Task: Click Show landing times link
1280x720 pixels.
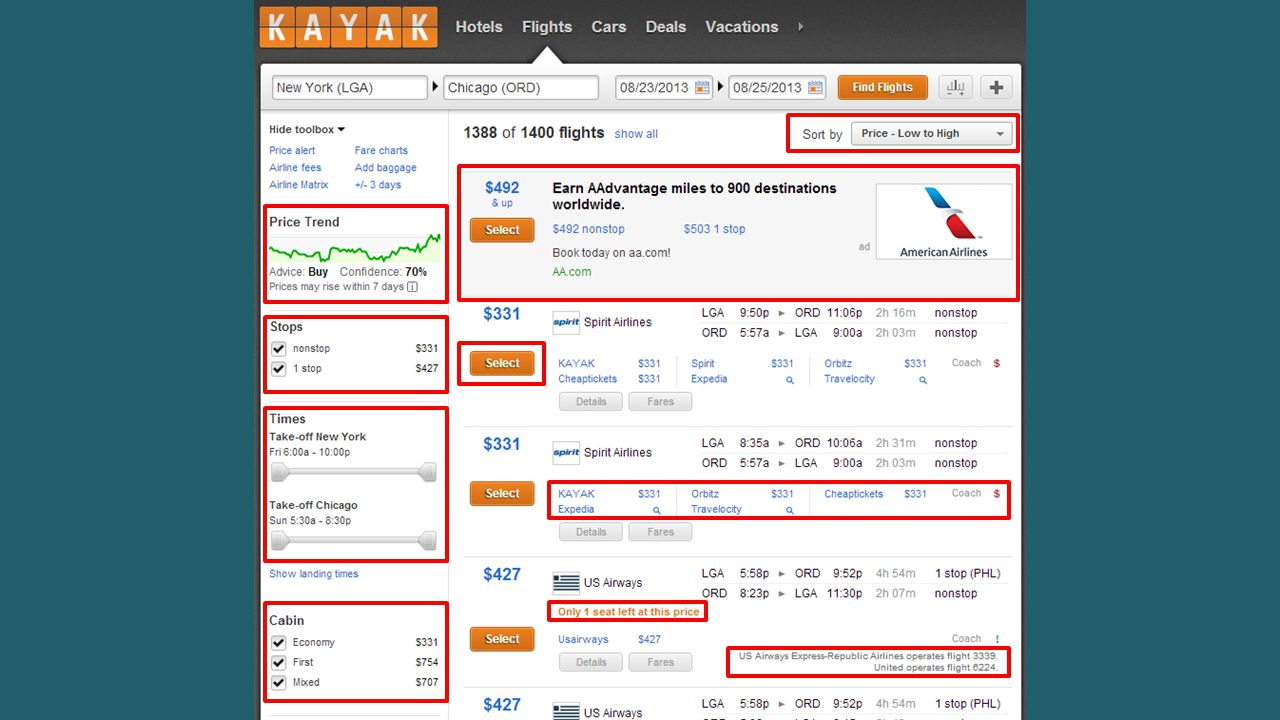Action: (313, 574)
